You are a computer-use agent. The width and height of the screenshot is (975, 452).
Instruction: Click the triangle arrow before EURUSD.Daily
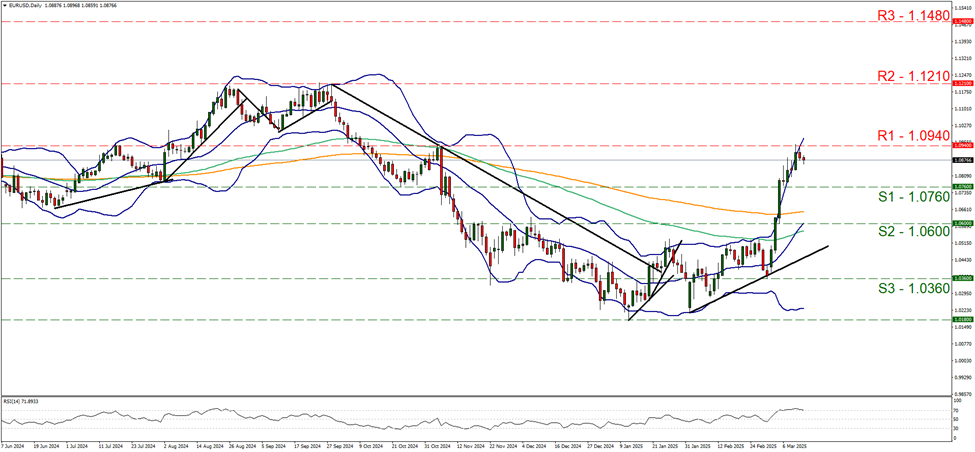4,5
